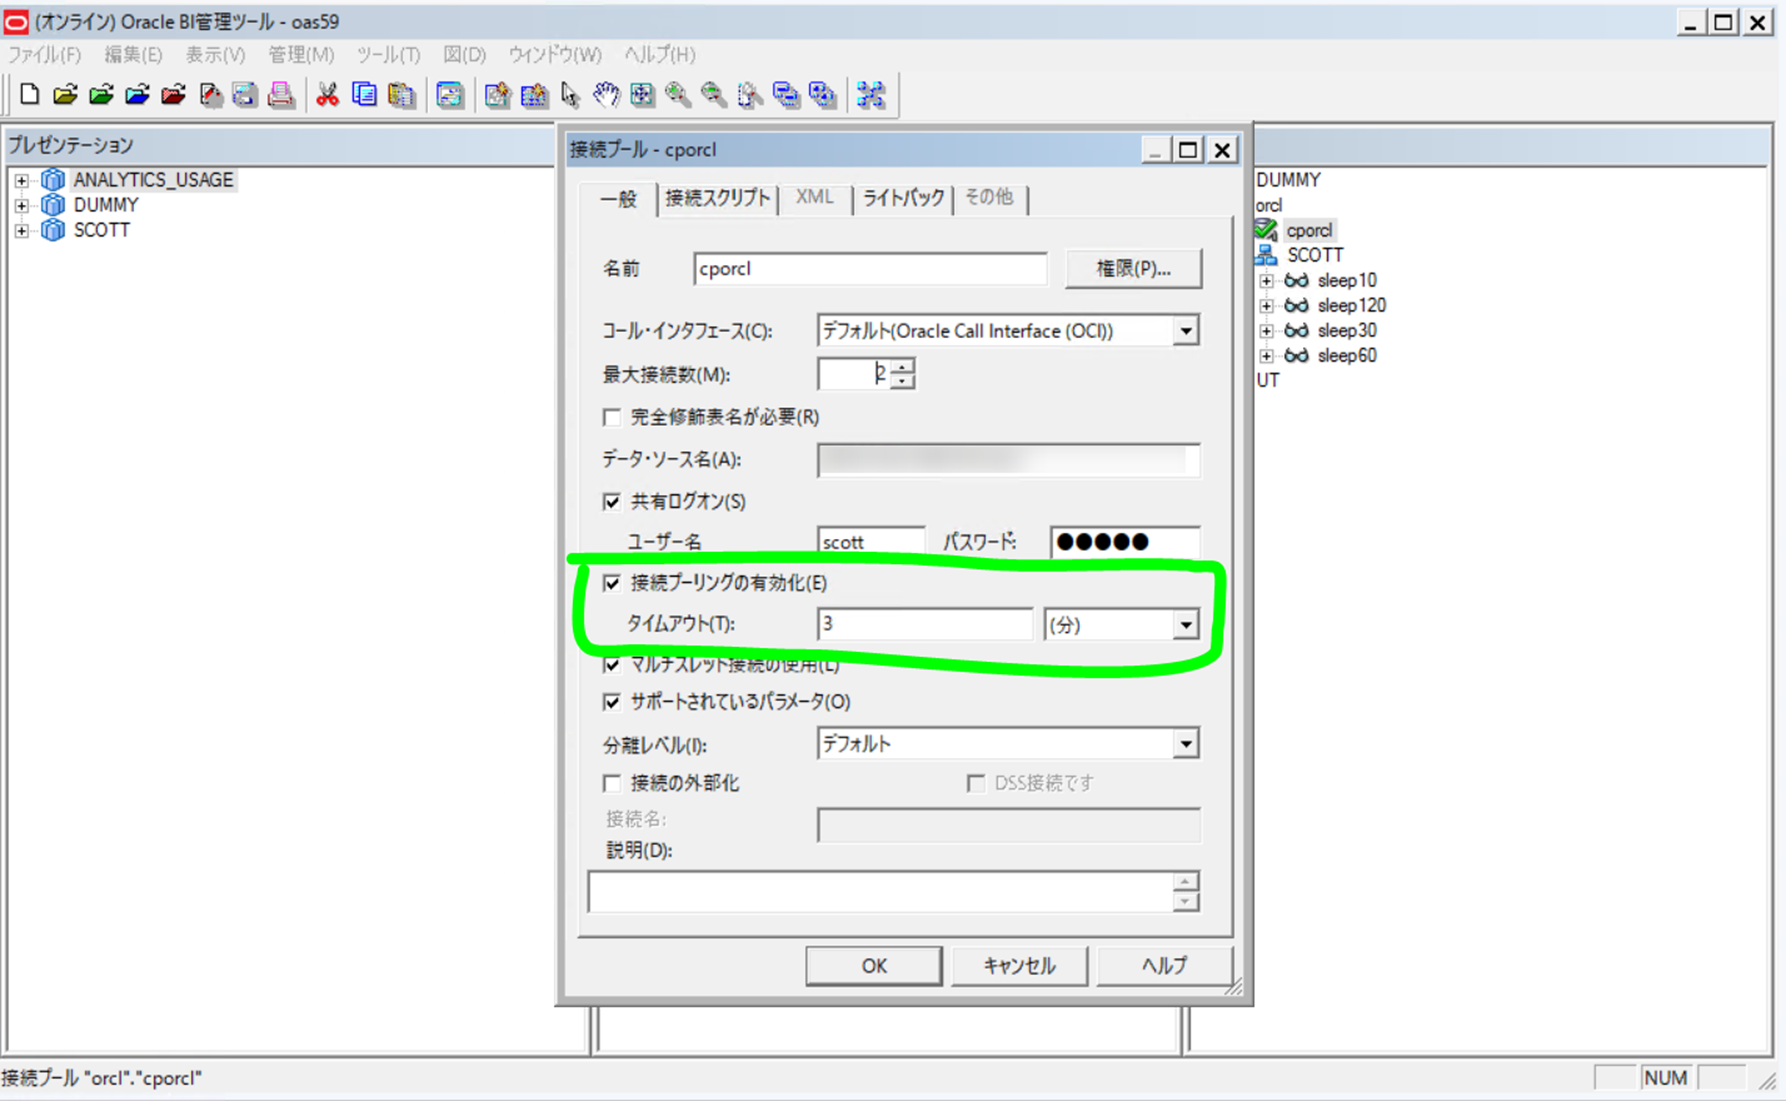Open the isolation level dropdown
The height and width of the screenshot is (1101, 1786).
[x=1185, y=744]
